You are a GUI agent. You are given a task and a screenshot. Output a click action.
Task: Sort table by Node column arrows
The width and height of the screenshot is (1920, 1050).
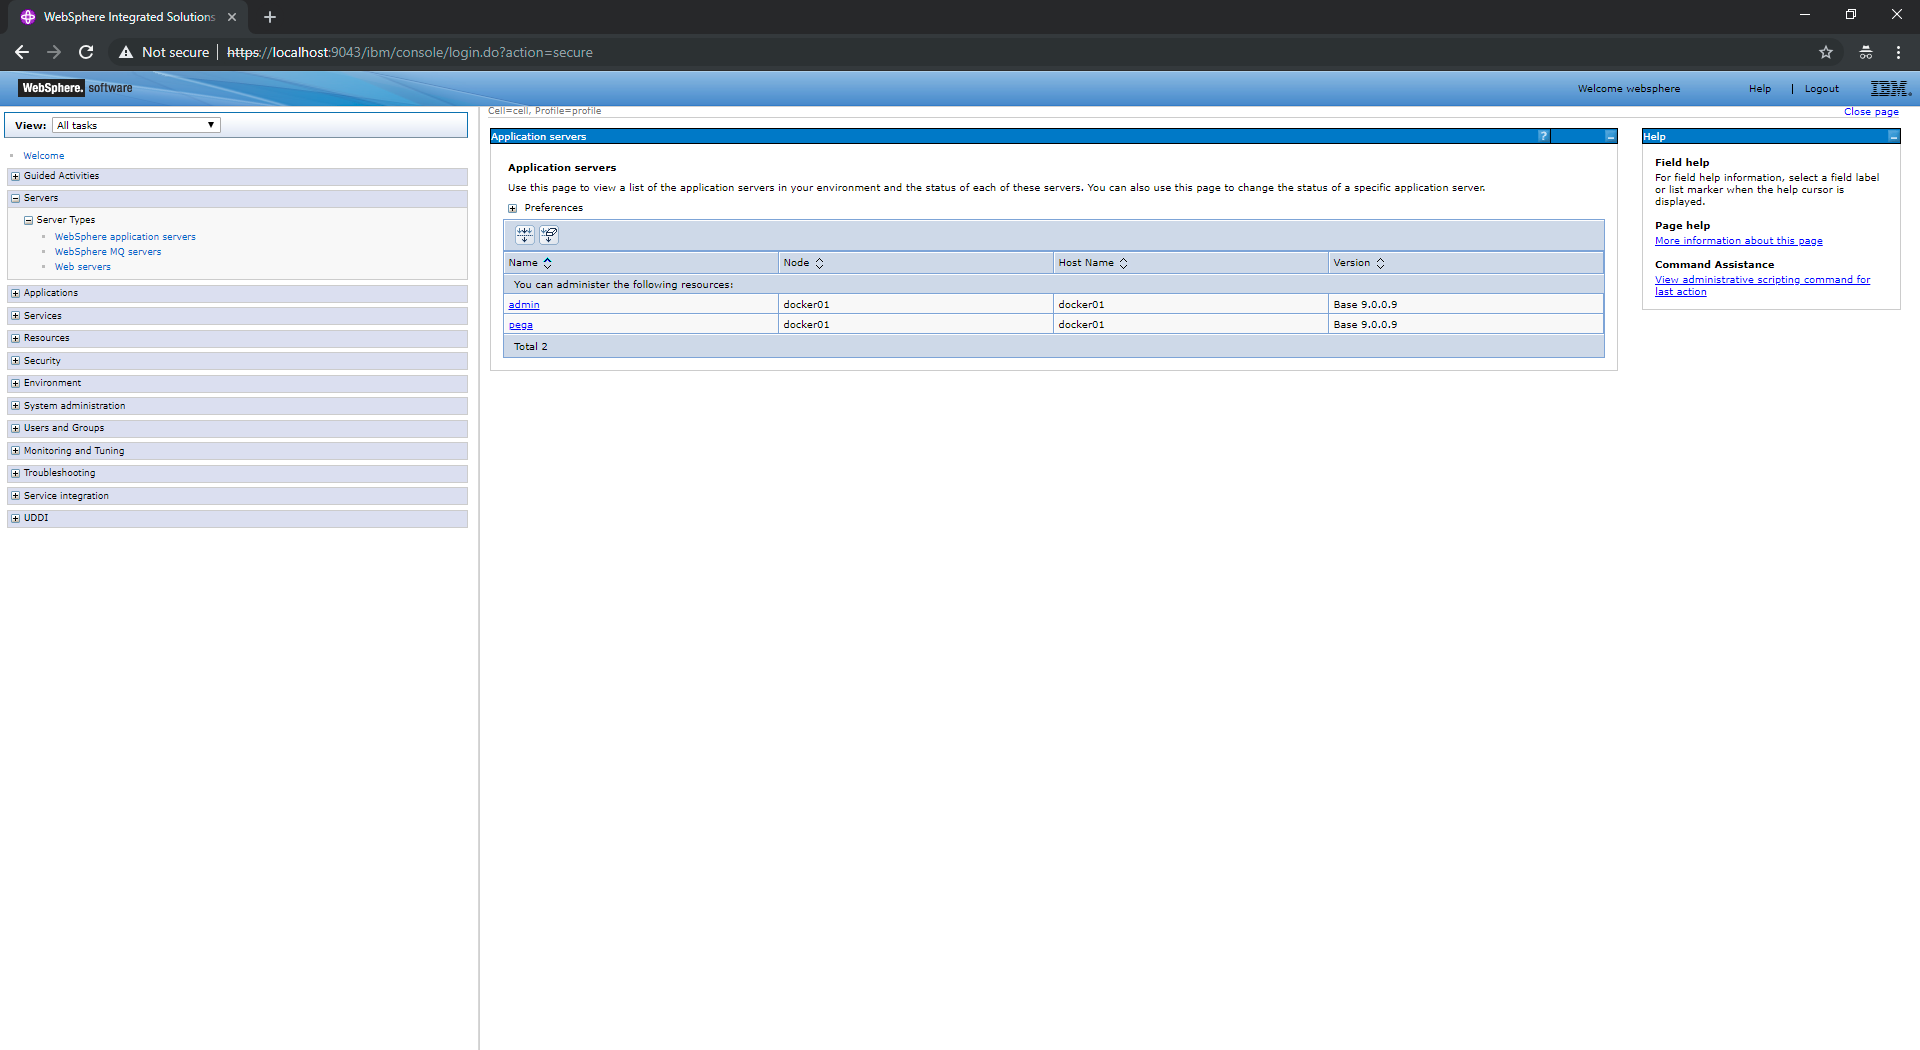(x=819, y=263)
